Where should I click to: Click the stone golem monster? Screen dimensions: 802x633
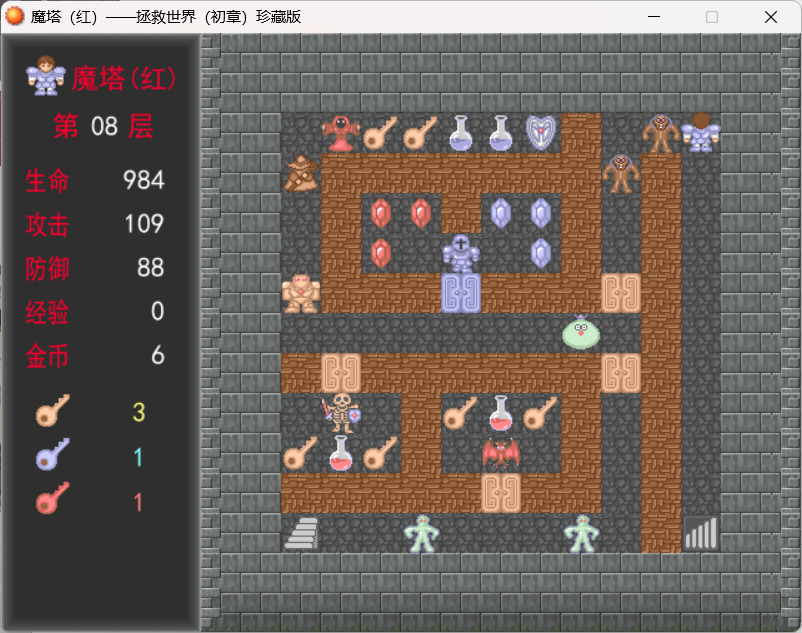coord(301,293)
